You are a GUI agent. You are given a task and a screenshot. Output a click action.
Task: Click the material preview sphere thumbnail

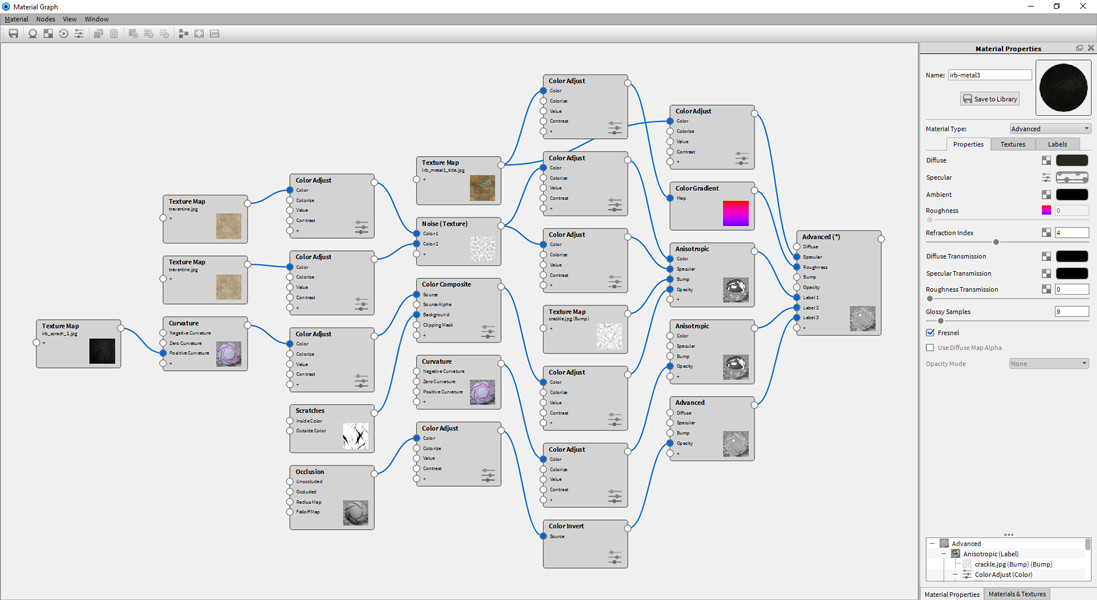click(x=1063, y=88)
